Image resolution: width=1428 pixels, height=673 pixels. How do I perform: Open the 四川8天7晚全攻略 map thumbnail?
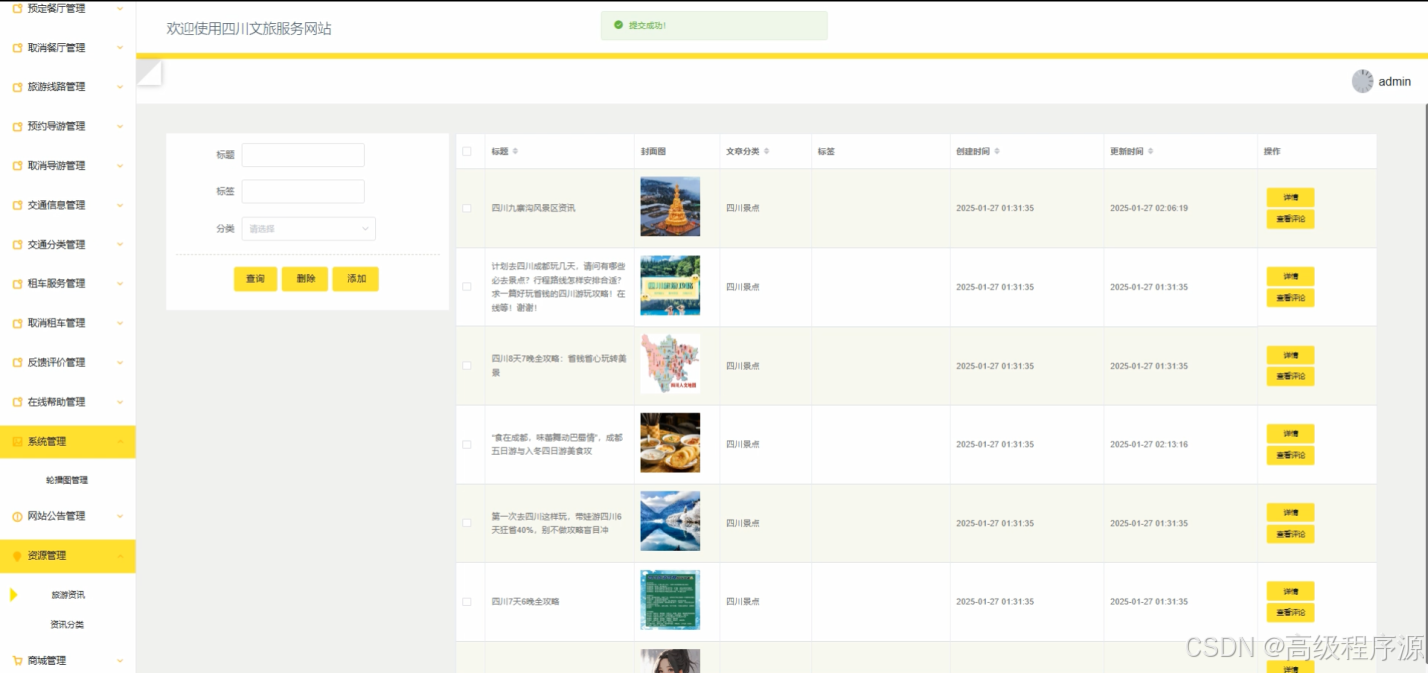(670, 364)
